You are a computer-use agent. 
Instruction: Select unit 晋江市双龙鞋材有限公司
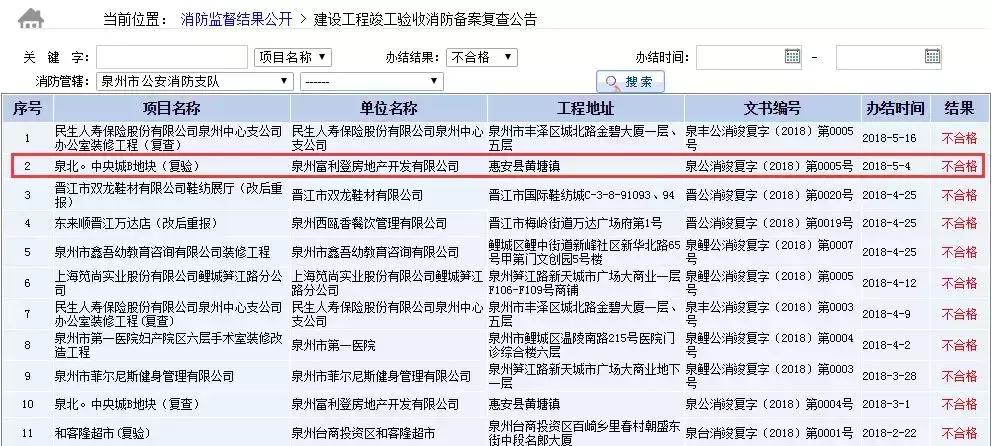pos(357,195)
